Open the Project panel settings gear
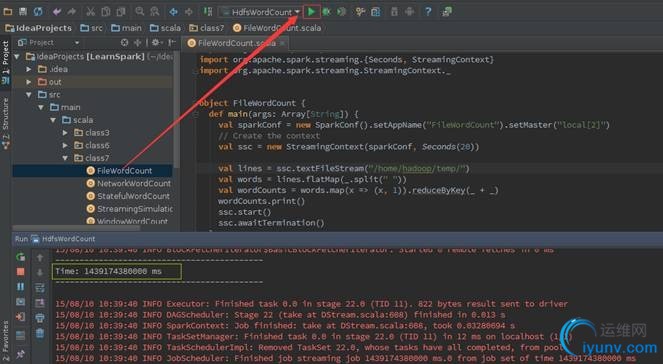 pos(156,42)
